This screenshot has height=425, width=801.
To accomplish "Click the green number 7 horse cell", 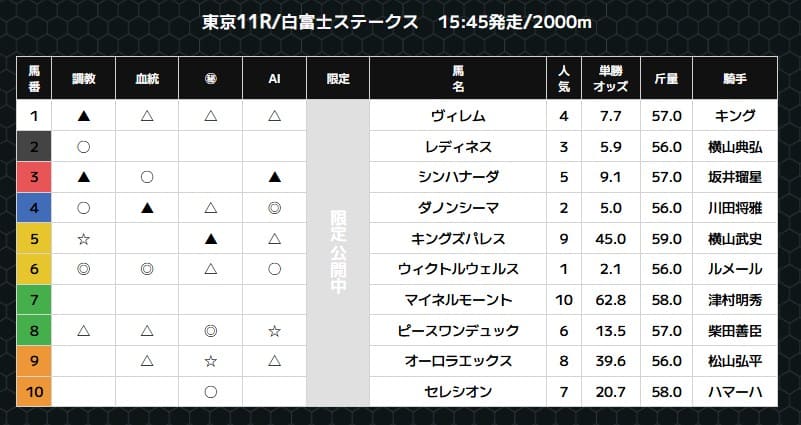I will tap(34, 300).
